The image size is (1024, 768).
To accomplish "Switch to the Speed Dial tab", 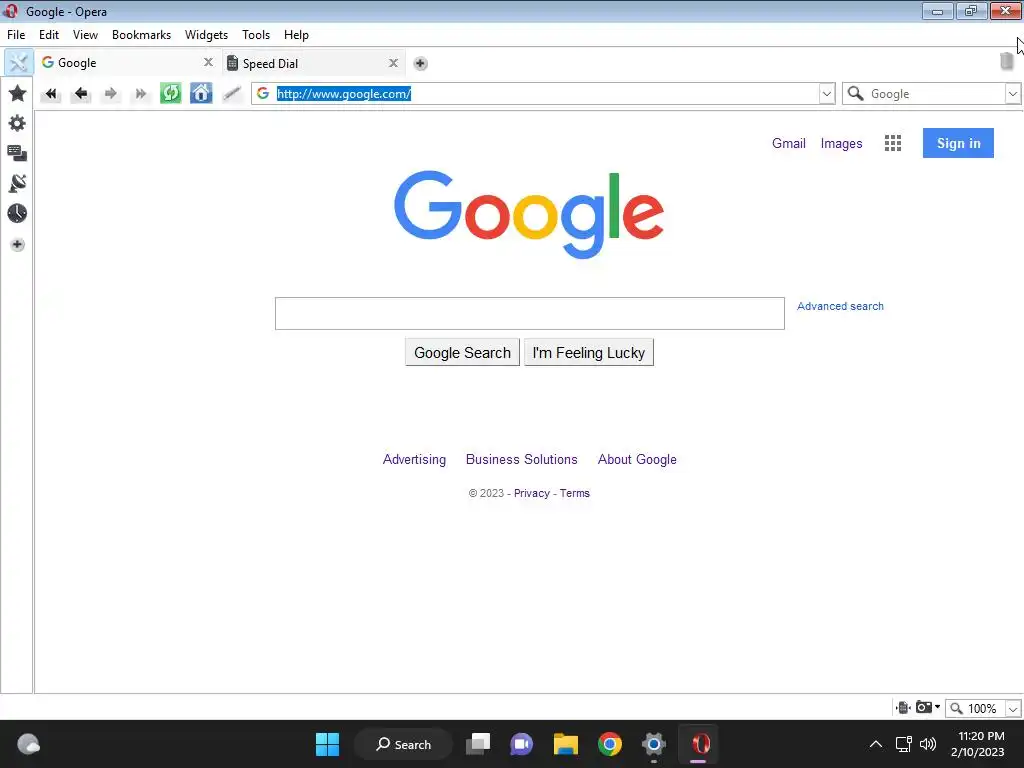I will tap(312, 63).
